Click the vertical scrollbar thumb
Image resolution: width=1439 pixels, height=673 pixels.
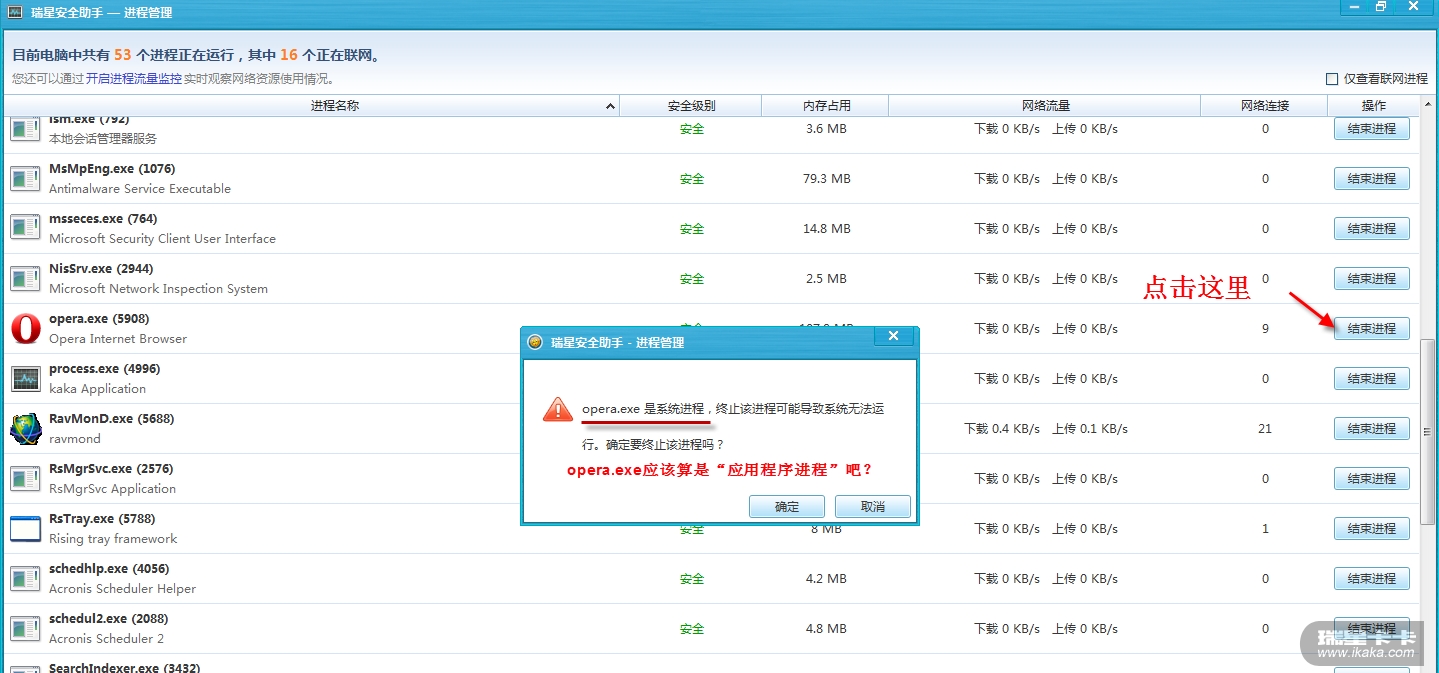(1428, 432)
